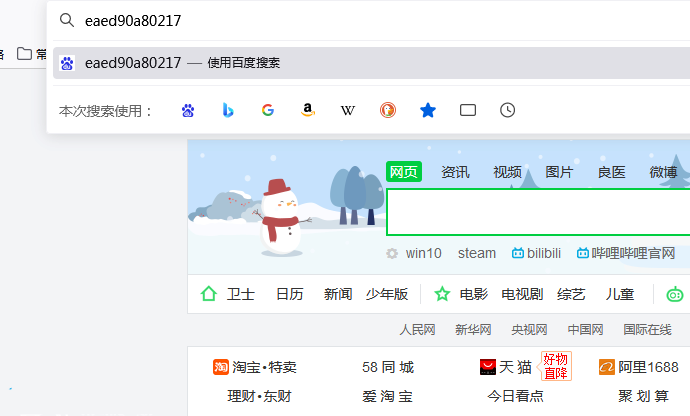Screen dimensions: 690x416
Task: Click the 好物直降 promo badge
Action: coord(556,366)
